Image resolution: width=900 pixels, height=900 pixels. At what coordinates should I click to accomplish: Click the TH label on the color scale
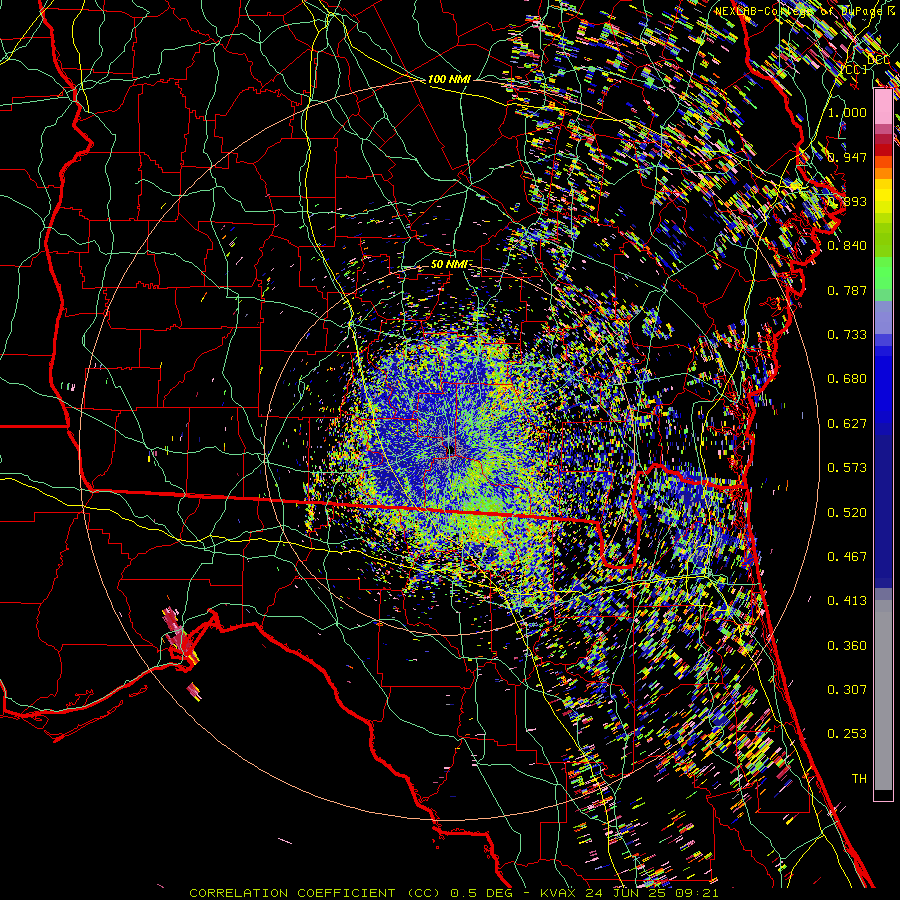coord(859,779)
